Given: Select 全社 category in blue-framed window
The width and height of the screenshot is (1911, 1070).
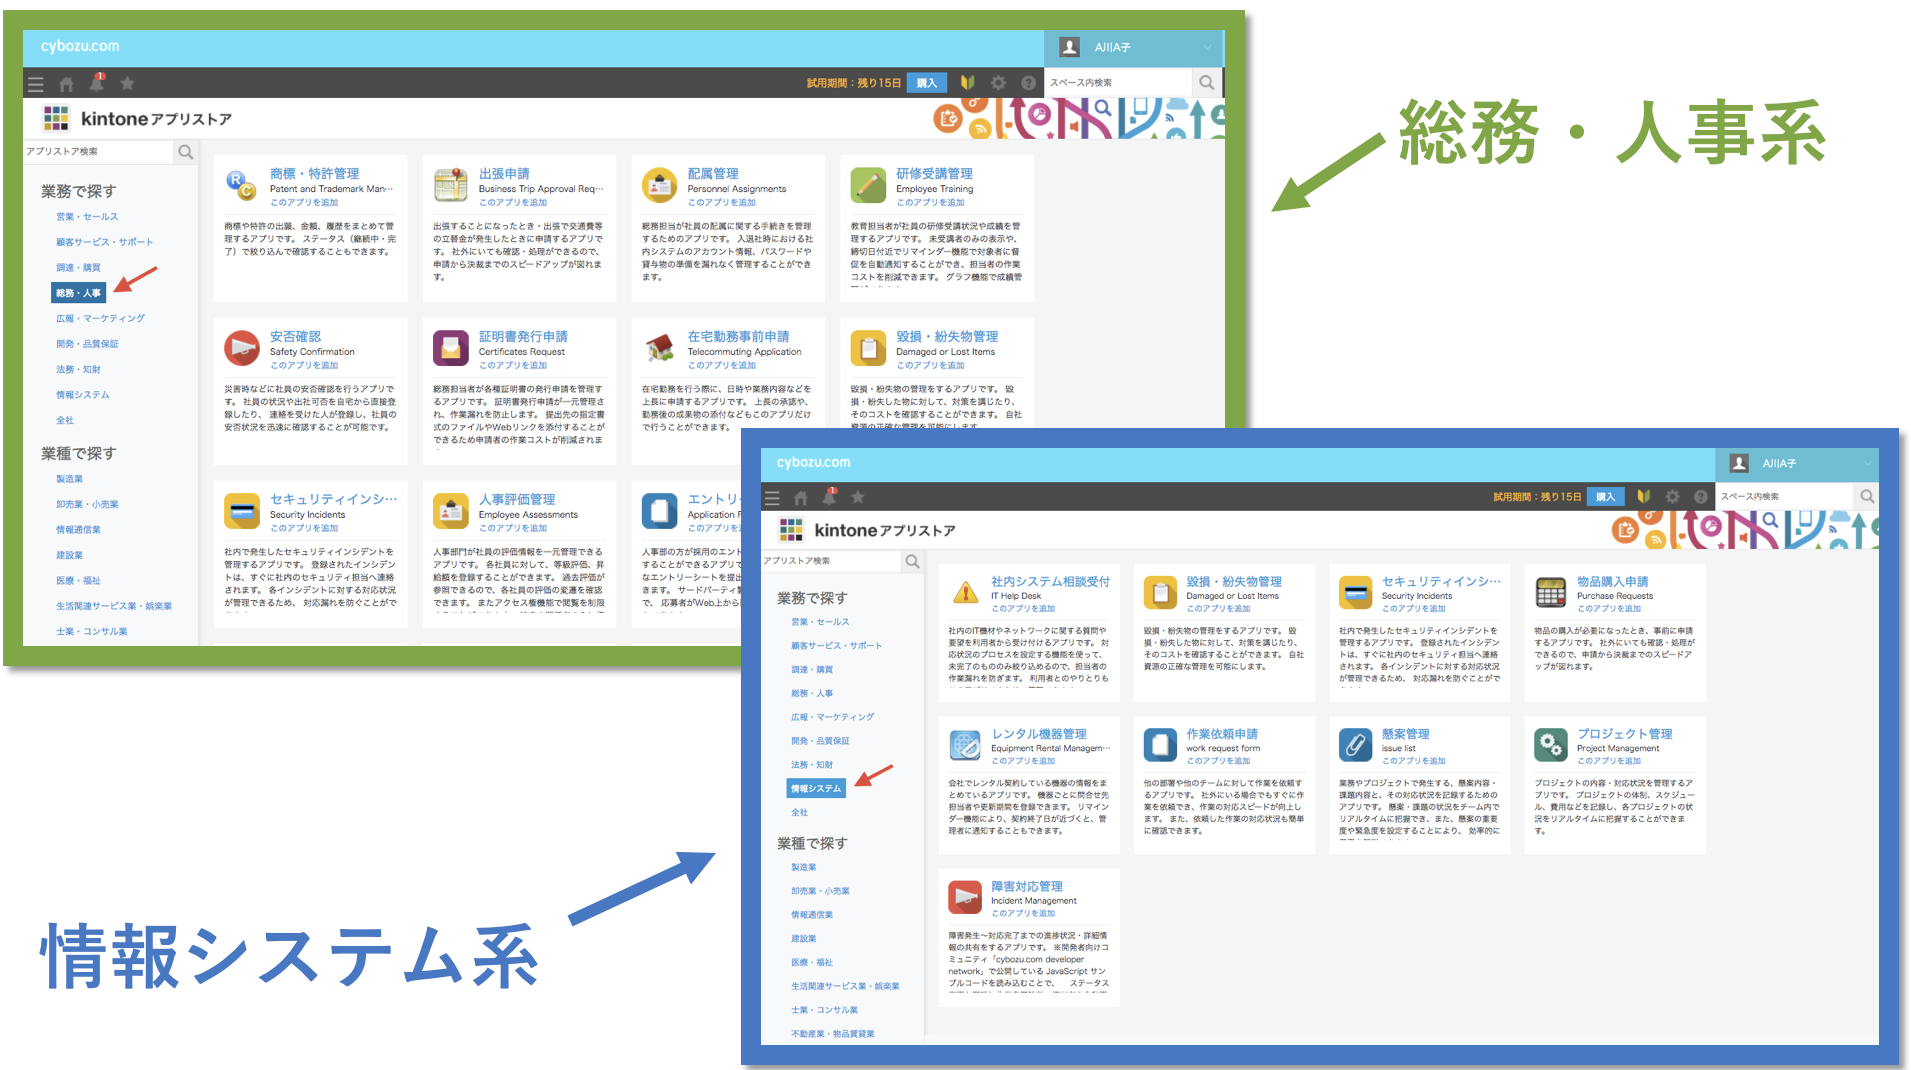Looking at the screenshot, I should coord(799,813).
